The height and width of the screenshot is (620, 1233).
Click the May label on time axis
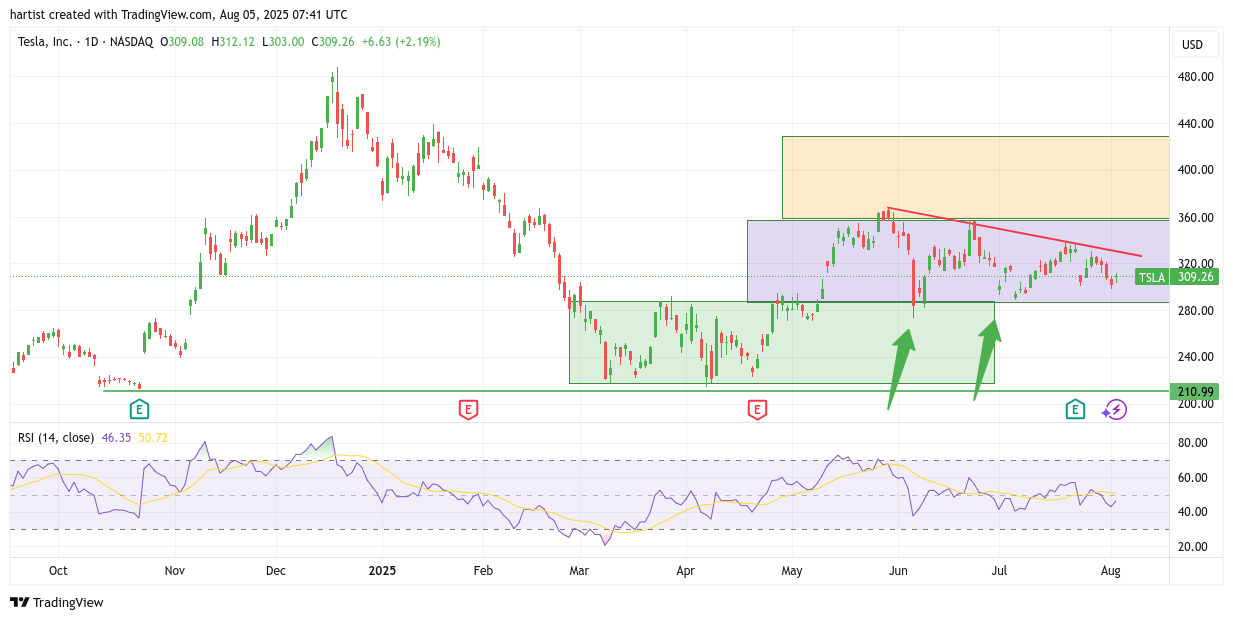792,571
